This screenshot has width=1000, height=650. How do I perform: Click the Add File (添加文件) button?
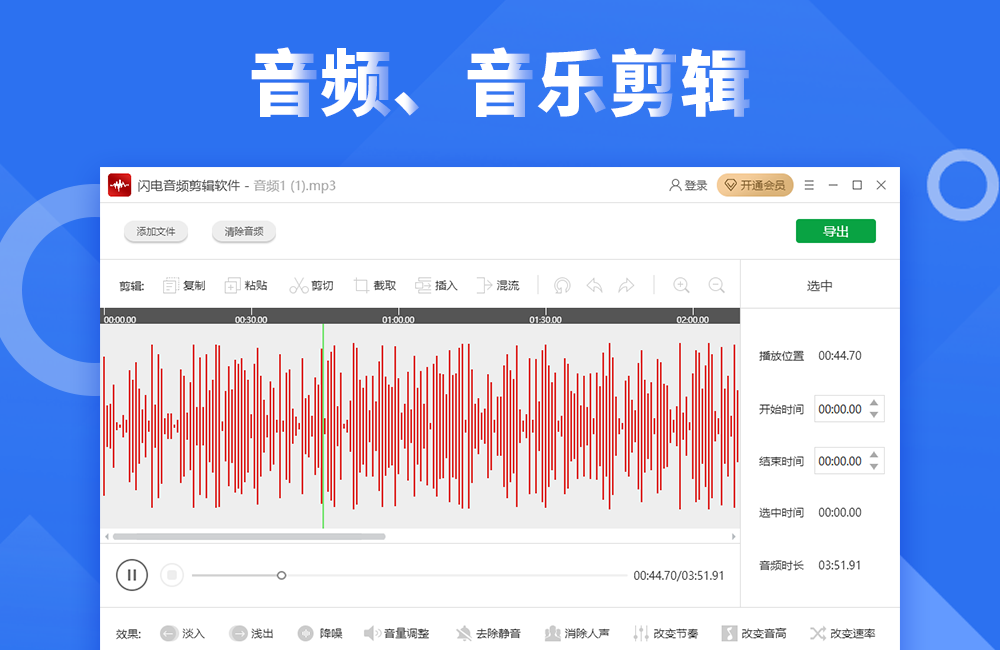155,232
